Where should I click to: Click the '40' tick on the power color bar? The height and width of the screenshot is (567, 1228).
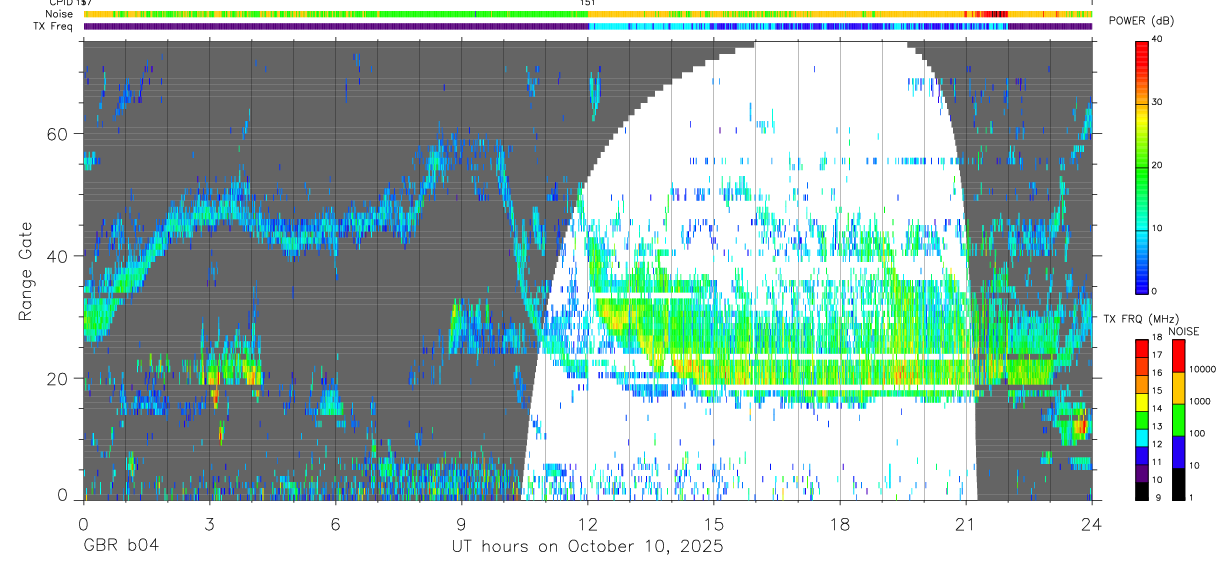pos(1158,39)
